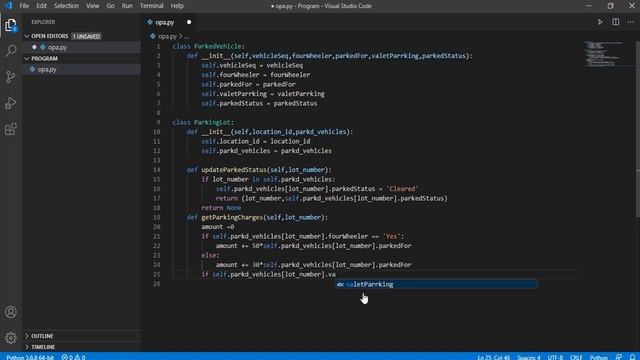Click the return None line
640x360 pixels.
click(221, 208)
